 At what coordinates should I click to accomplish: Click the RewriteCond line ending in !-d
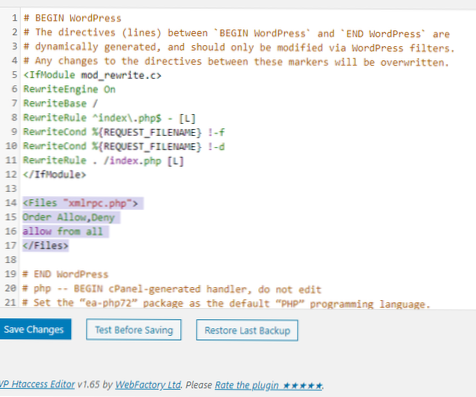coord(124,146)
